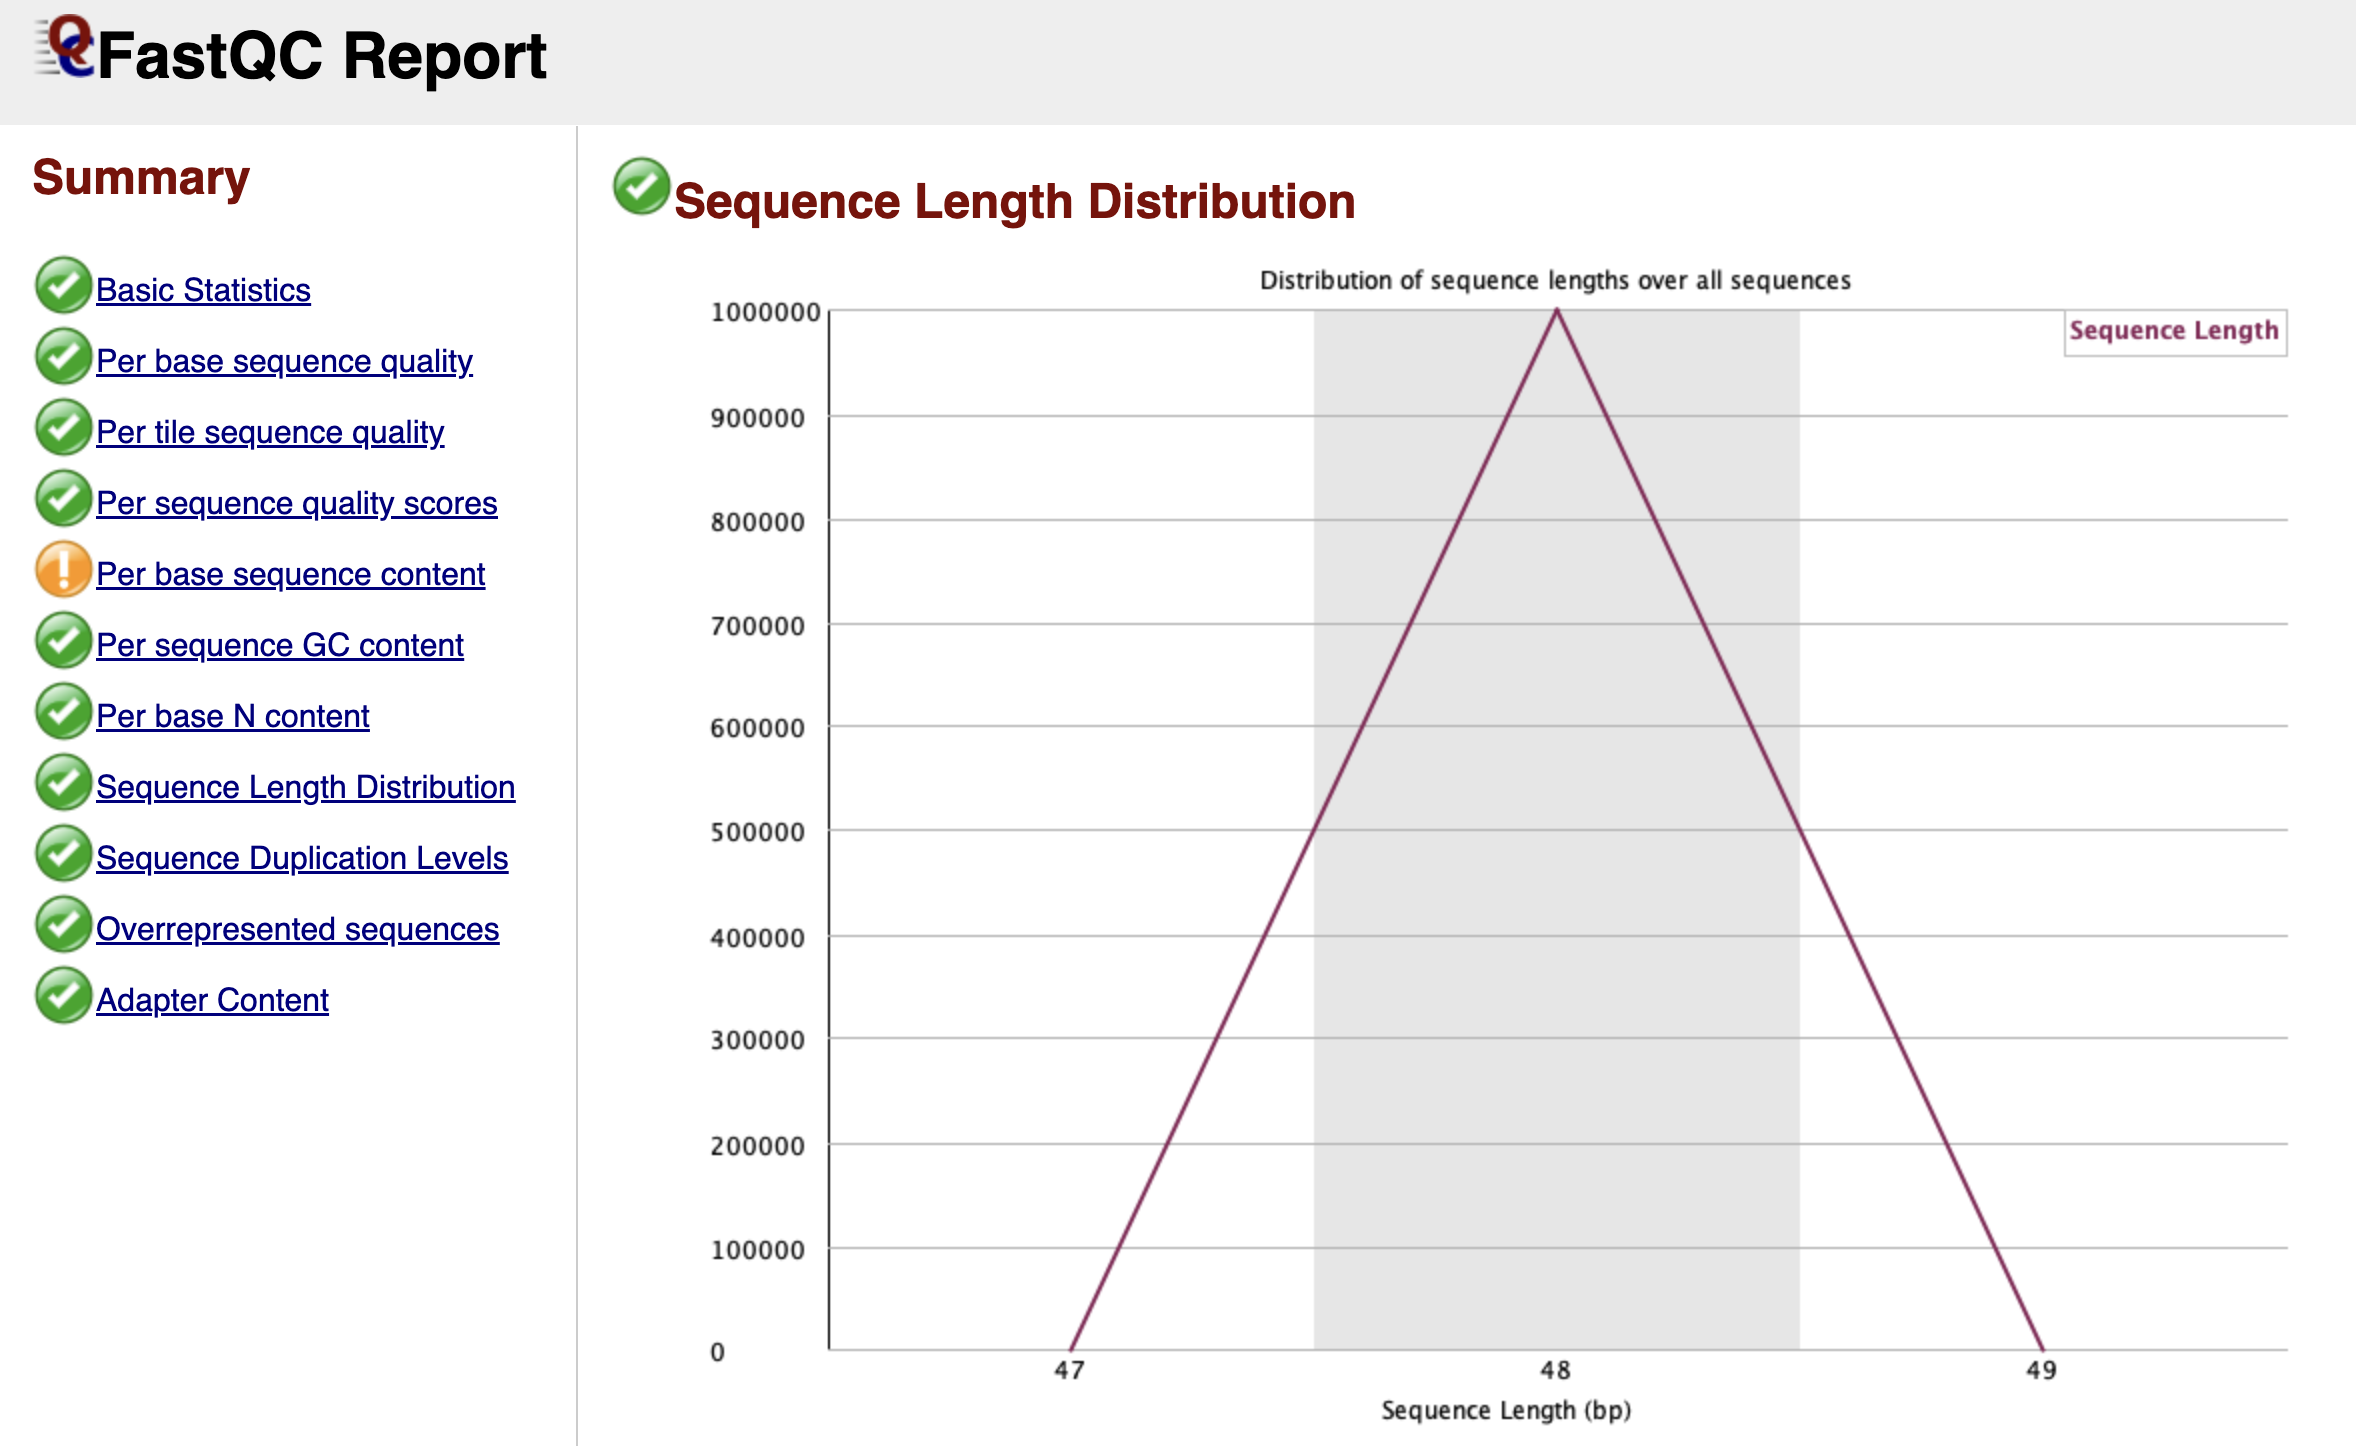This screenshot has width=2356, height=1446.
Task: Click the orange warning icon beside Per base sequence content
Action: (x=61, y=569)
